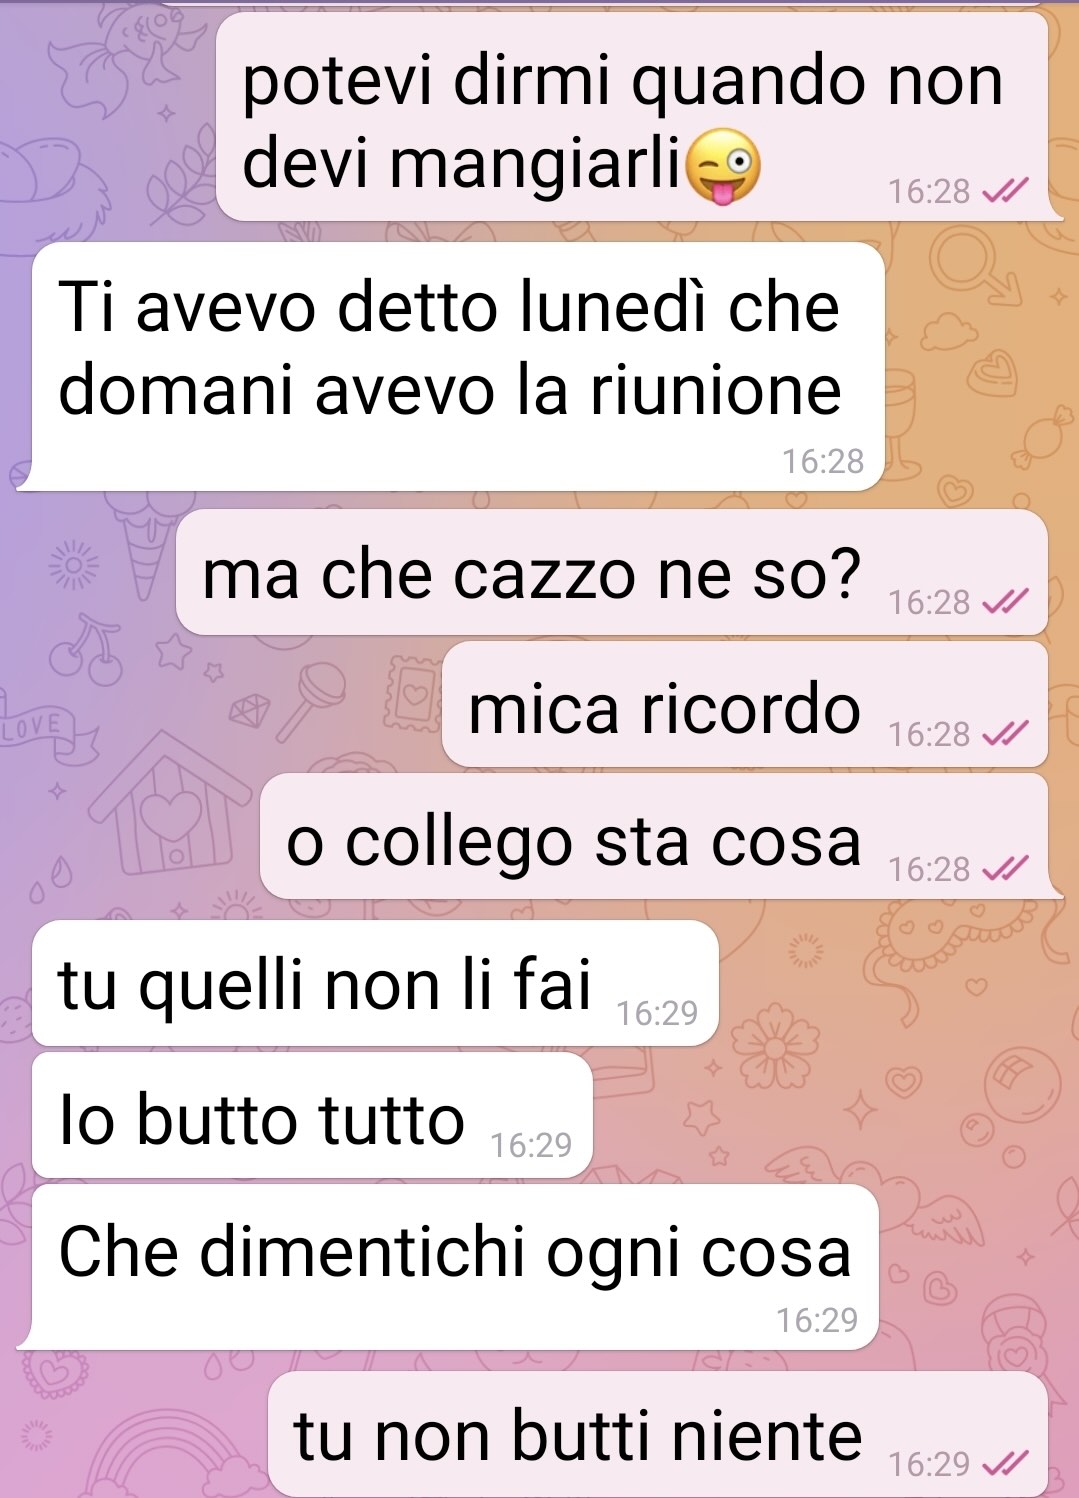Select the 'Ti avevo detto lunedì' message bubble
Screen dimensions: 1079x1498
coord(458,366)
